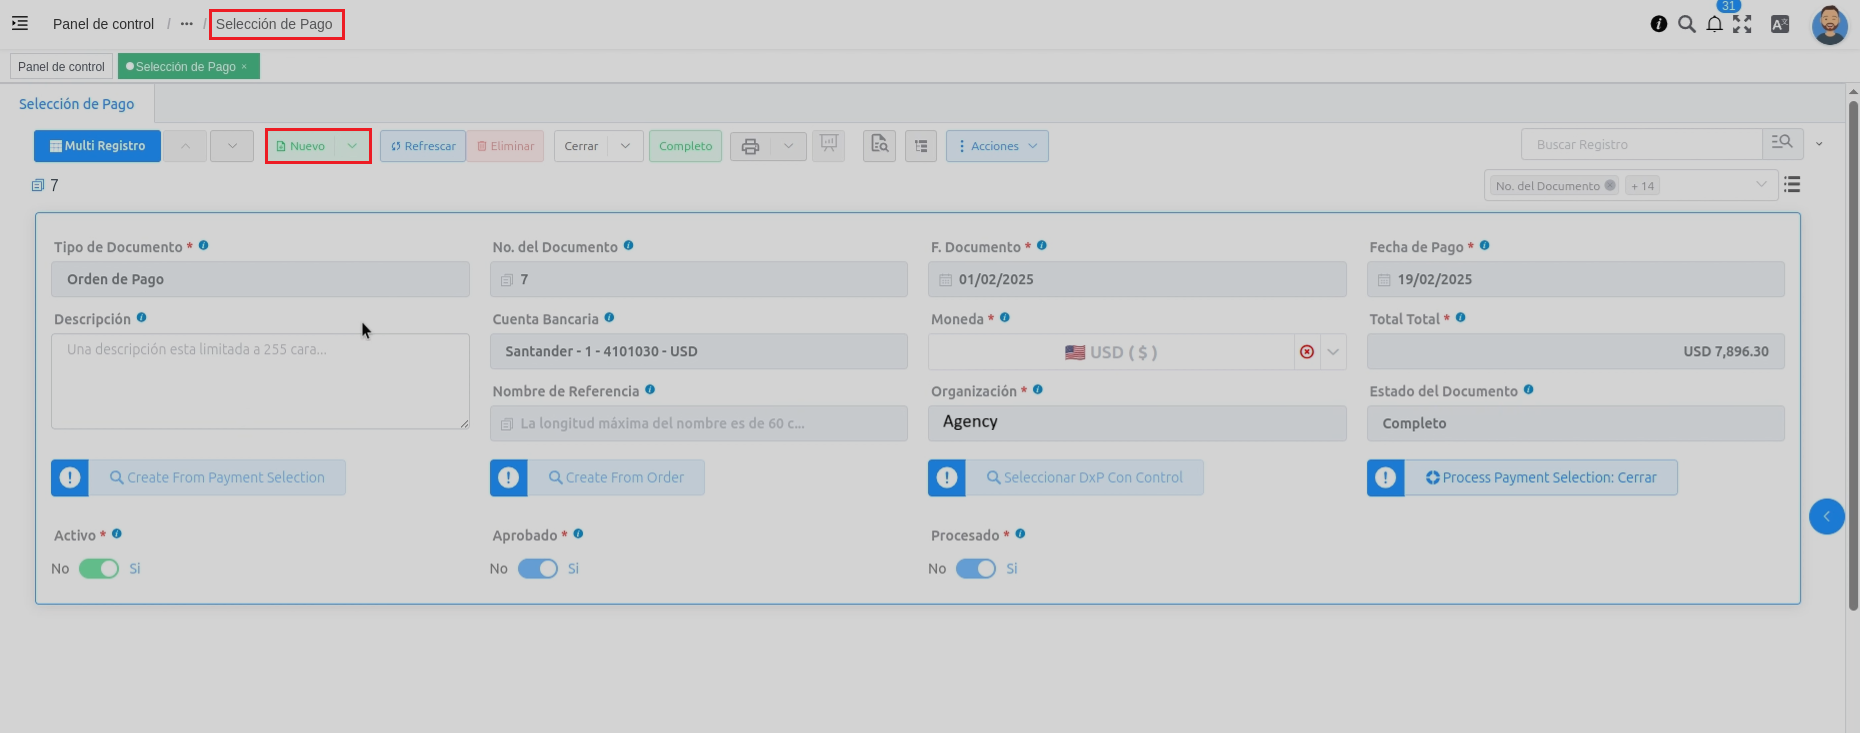Viewport: 1860px width, 733px height.
Task: Toggle the Procesado switch
Action: (975, 568)
